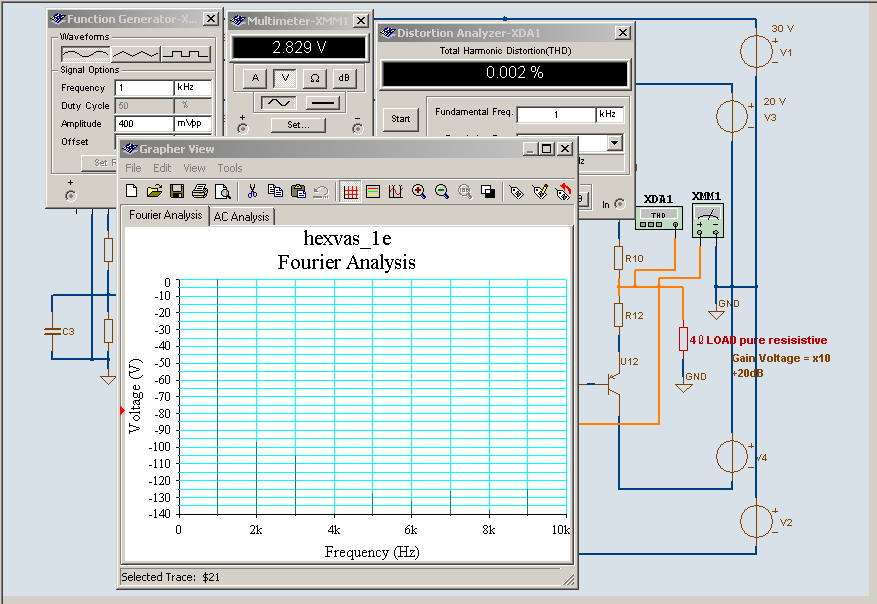
Task: Click the Multimeter negative terminal
Action: [x=358, y=129]
